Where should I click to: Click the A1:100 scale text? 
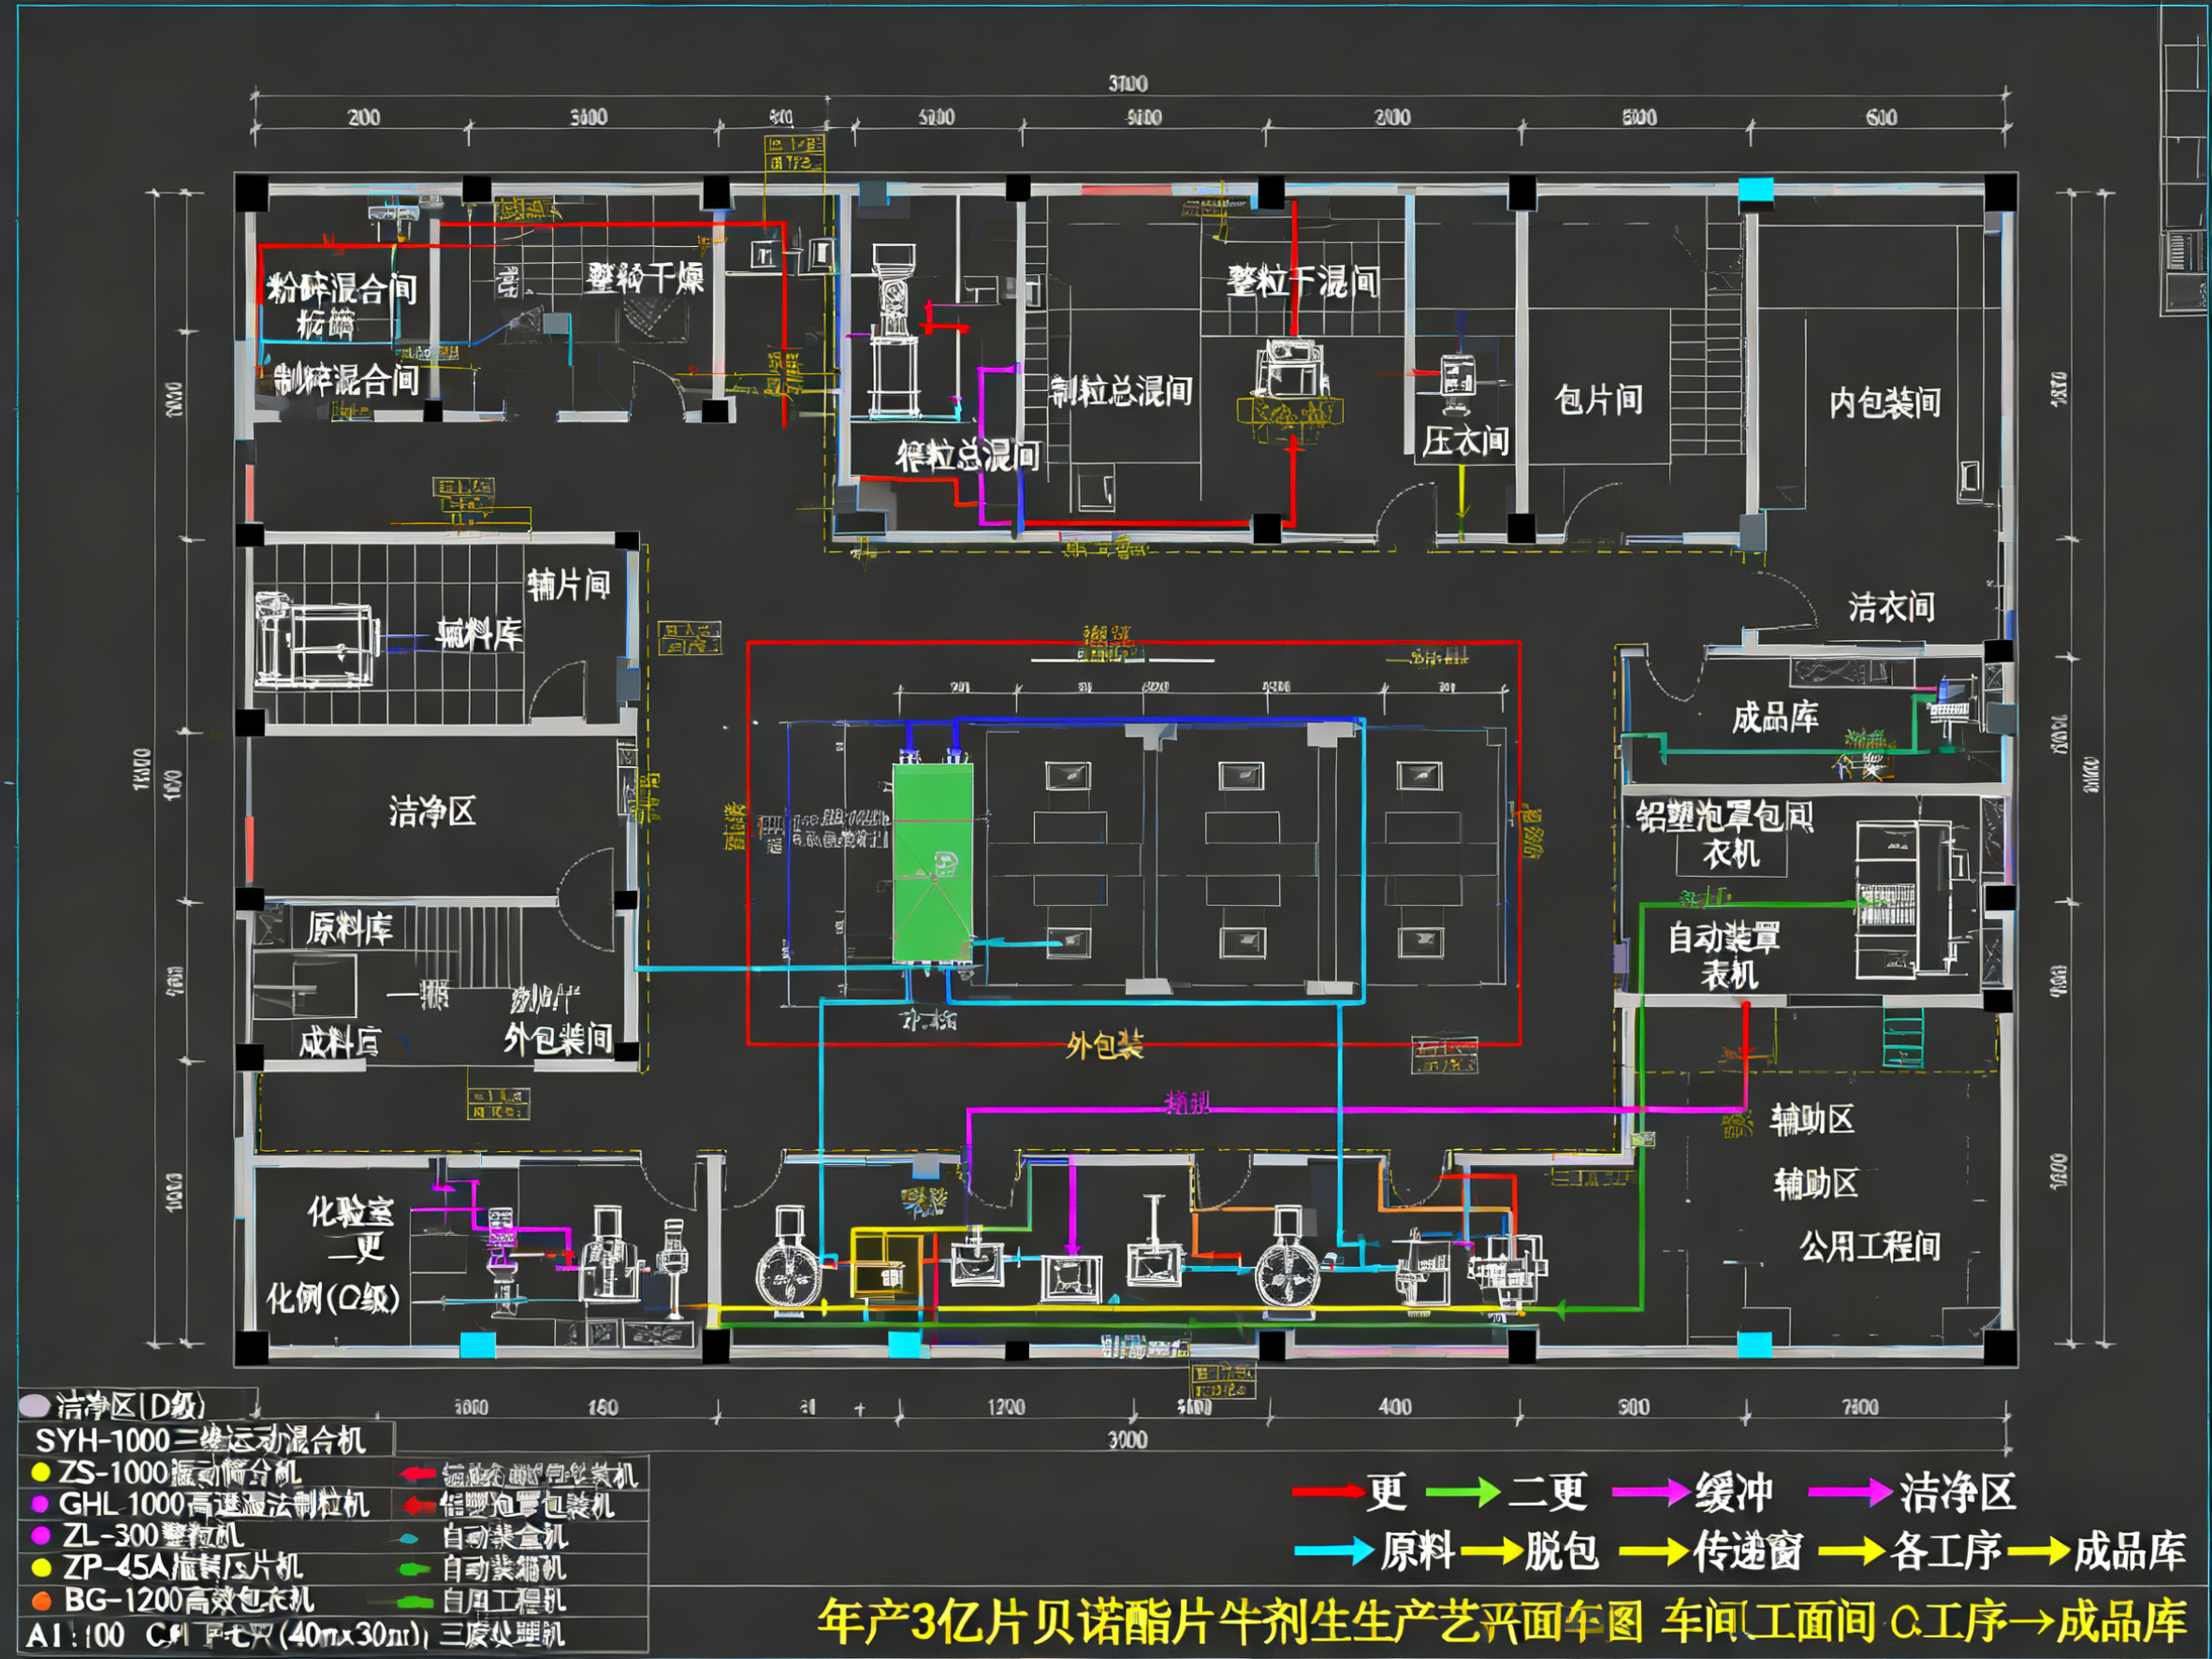tap(75, 1636)
